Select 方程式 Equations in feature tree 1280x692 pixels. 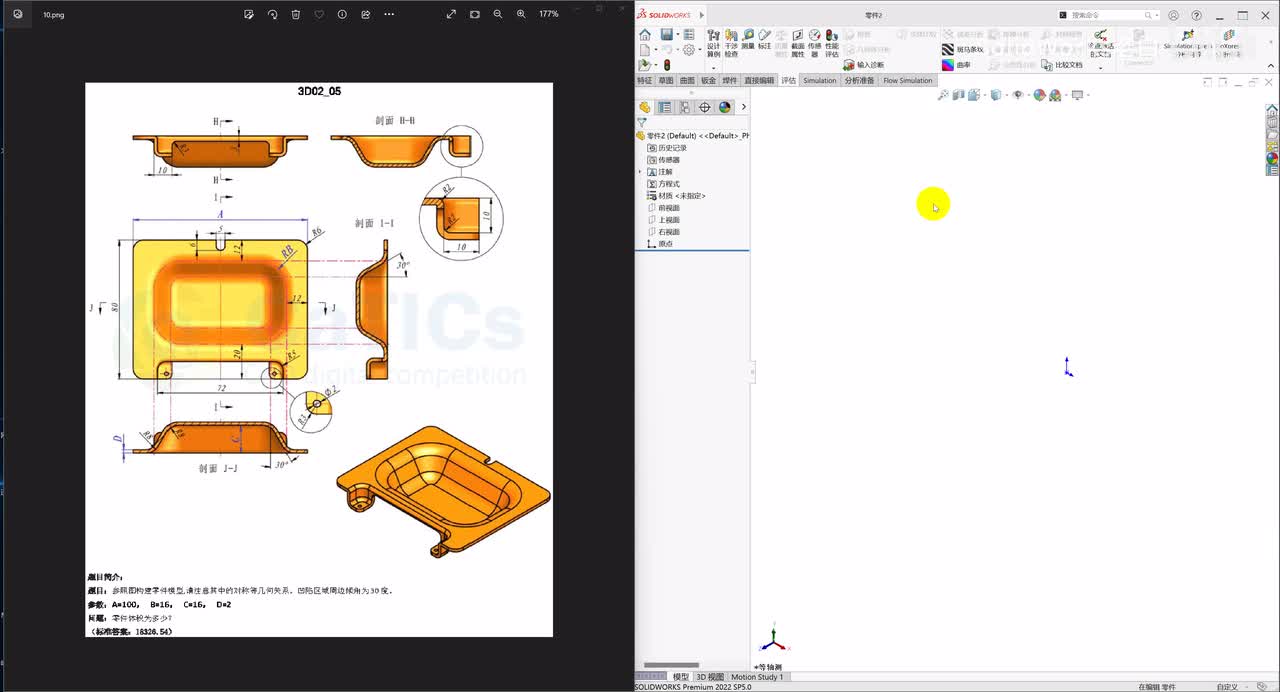(664, 184)
